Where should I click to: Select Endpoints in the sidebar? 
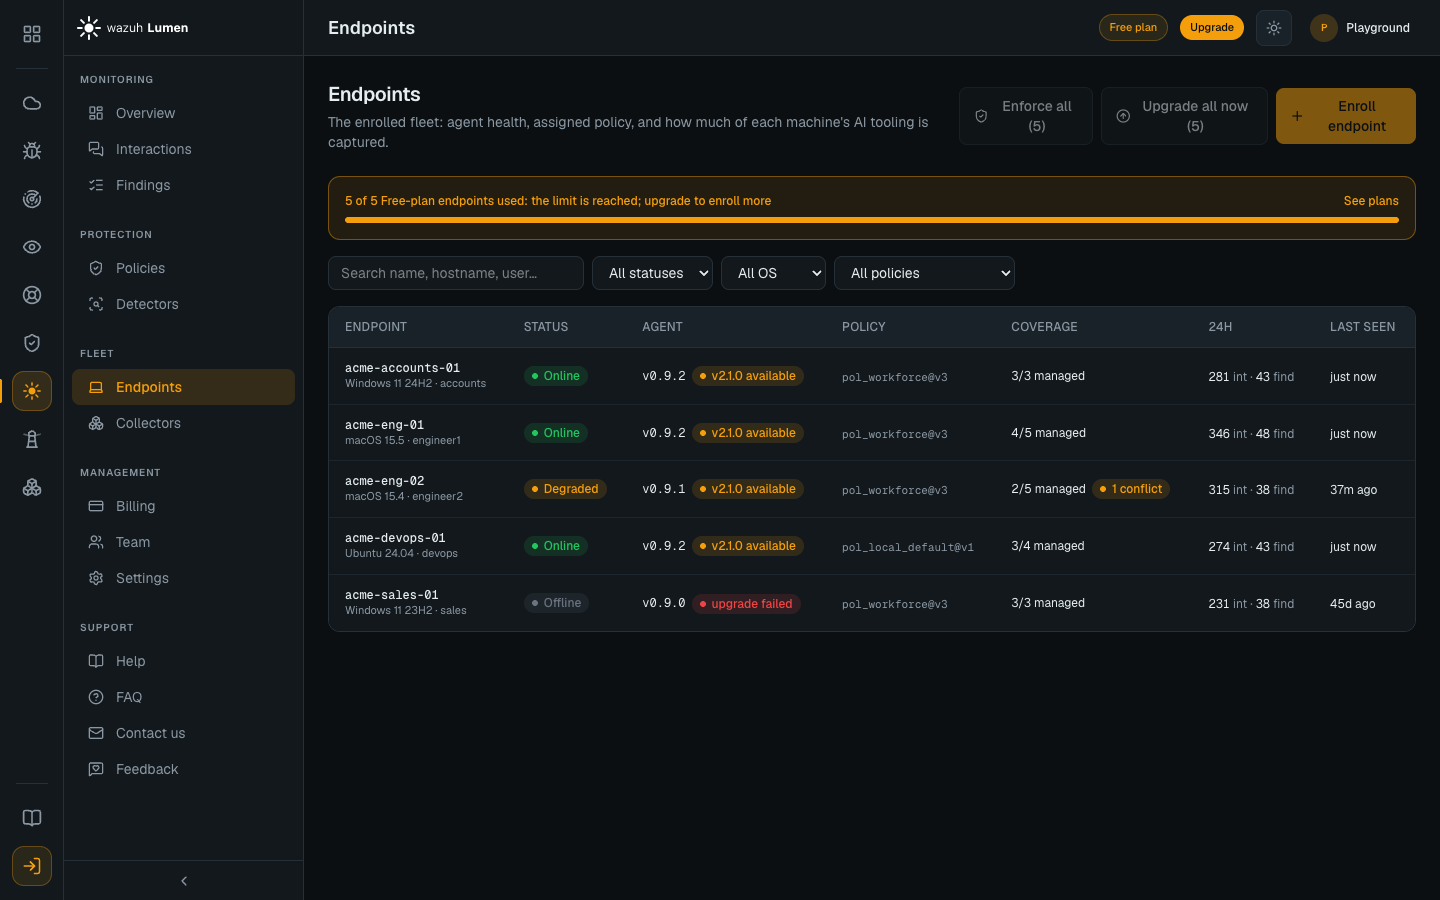point(183,387)
